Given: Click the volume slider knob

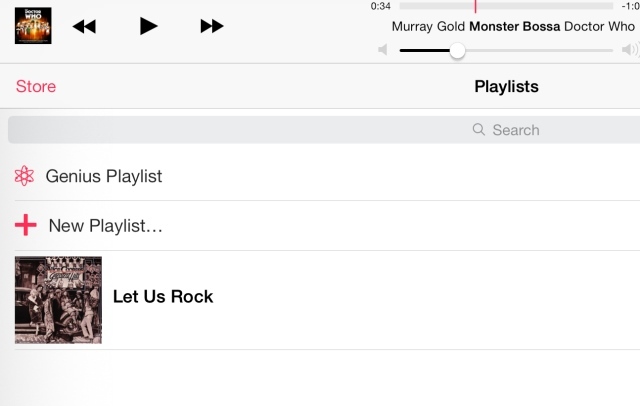Looking at the screenshot, I should (457, 51).
